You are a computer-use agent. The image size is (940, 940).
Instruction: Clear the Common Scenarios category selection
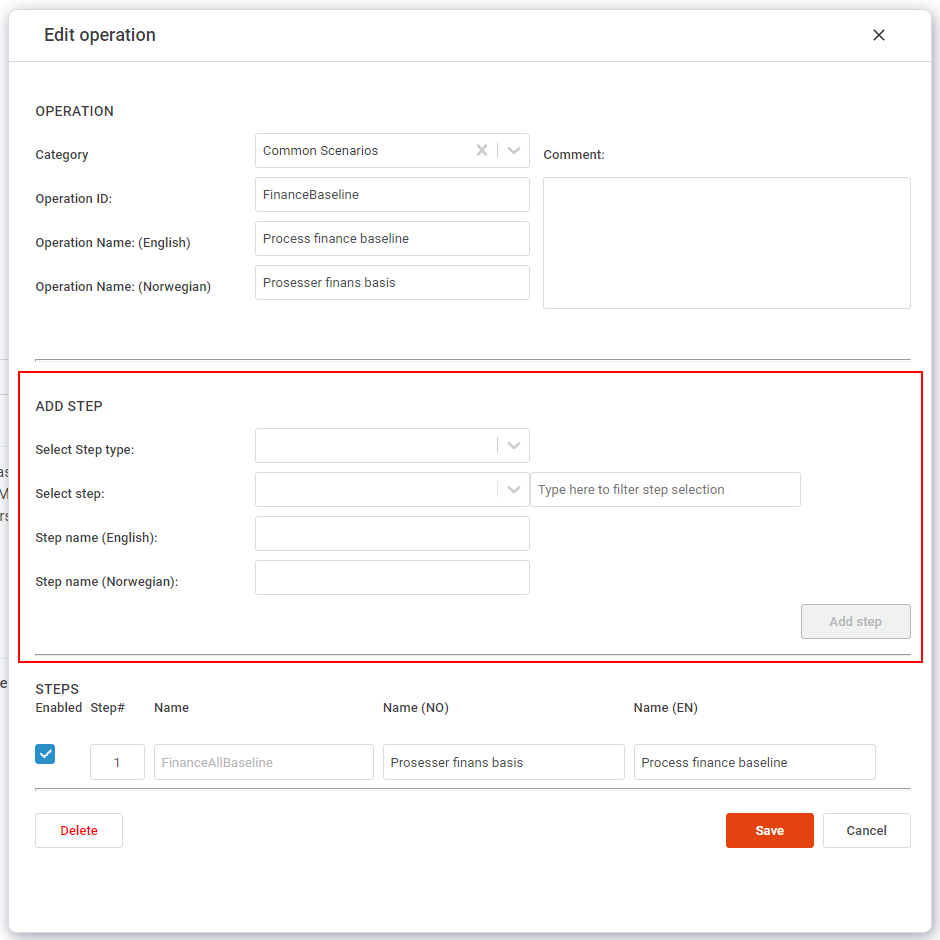(x=482, y=150)
